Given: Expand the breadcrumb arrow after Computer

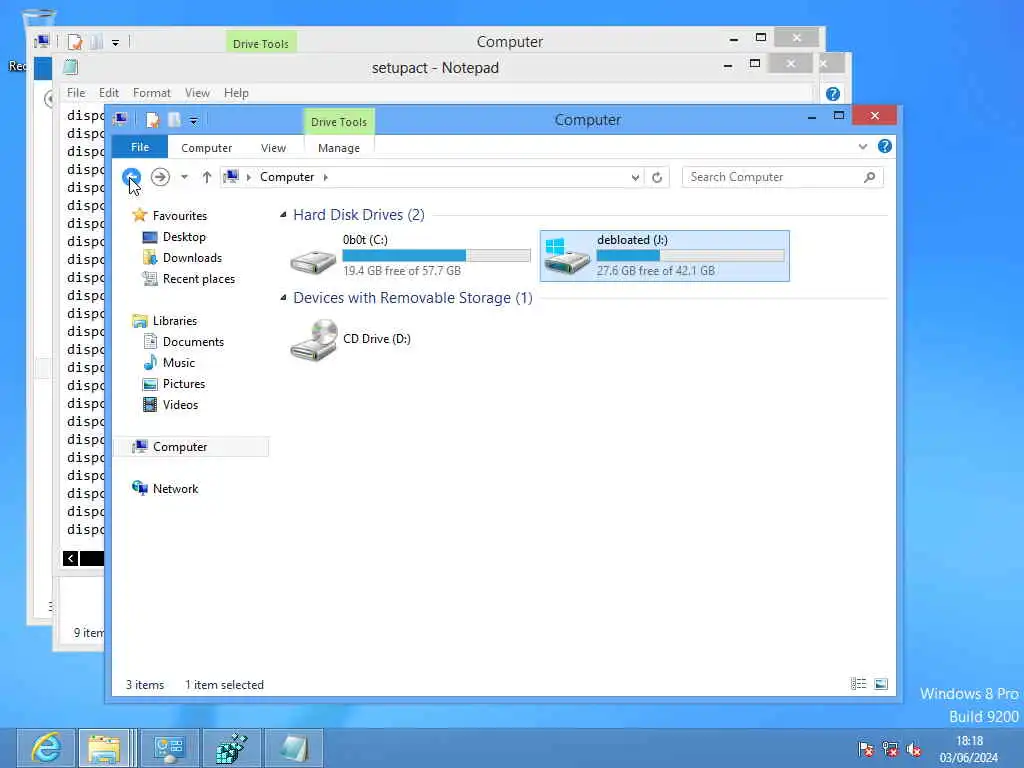Looking at the screenshot, I should click(x=325, y=177).
